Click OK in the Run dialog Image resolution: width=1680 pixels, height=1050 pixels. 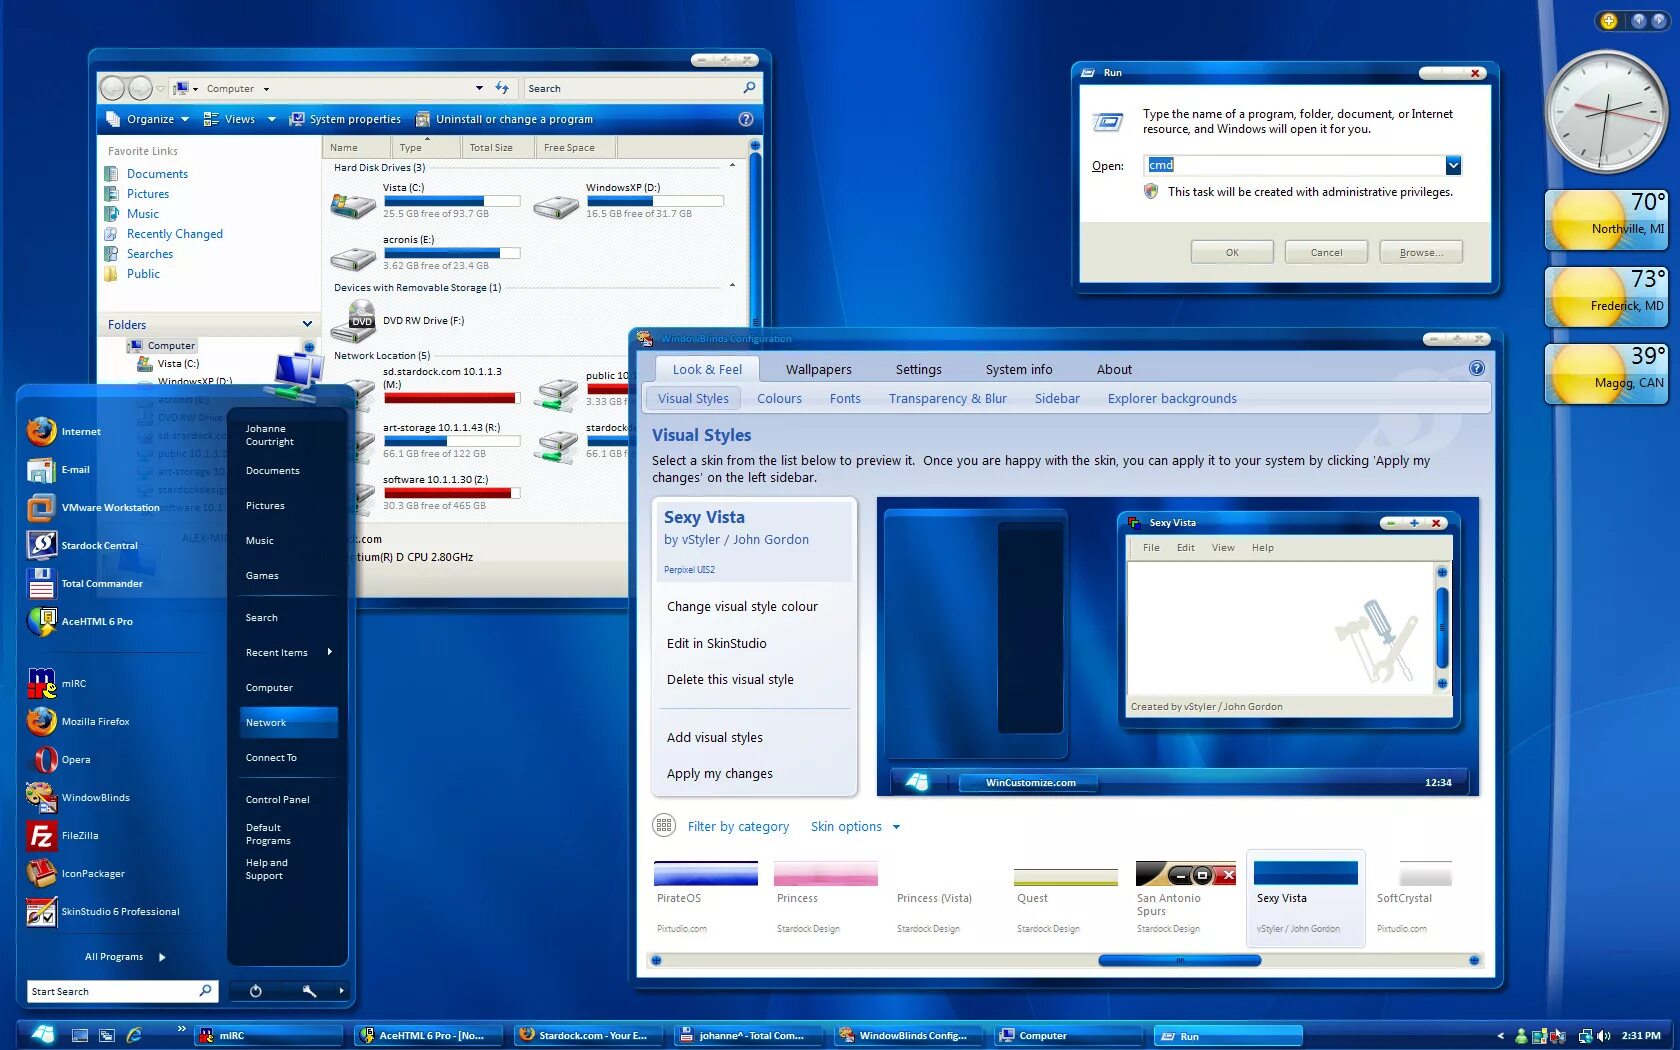pyautogui.click(x=1232, y=252)
